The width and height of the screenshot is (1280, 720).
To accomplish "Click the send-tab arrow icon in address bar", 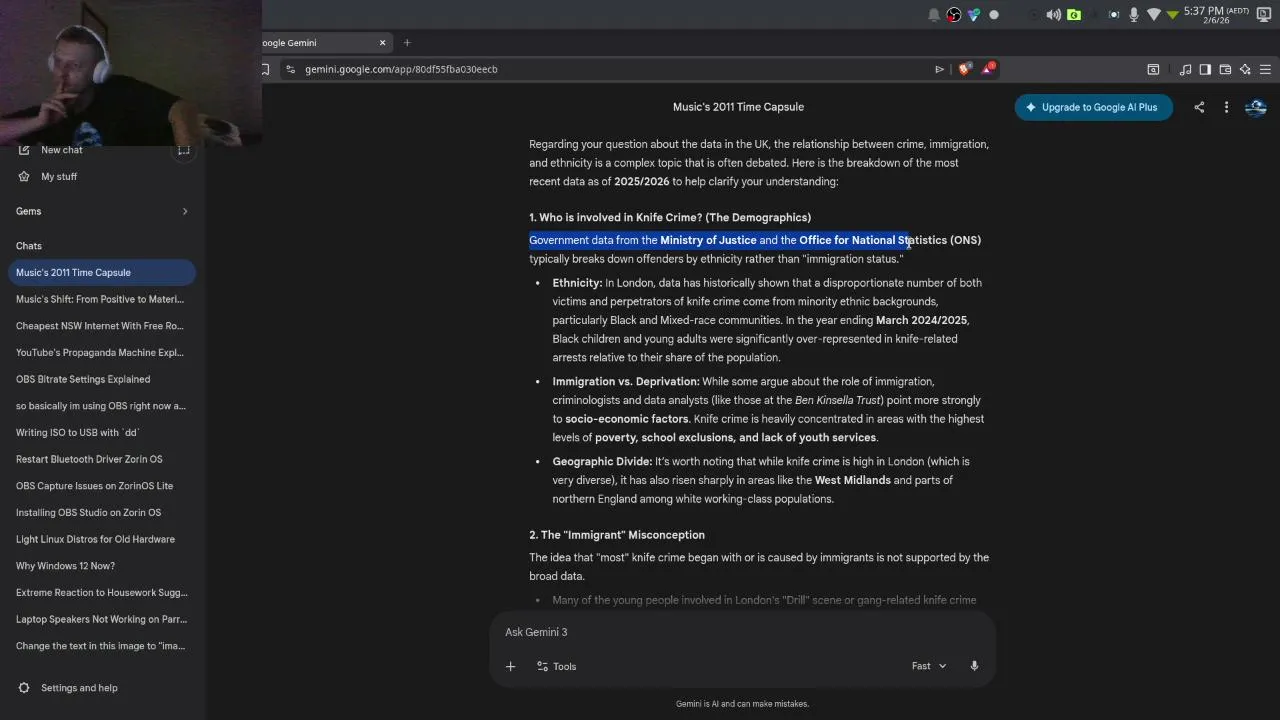I will click(939, 69).
